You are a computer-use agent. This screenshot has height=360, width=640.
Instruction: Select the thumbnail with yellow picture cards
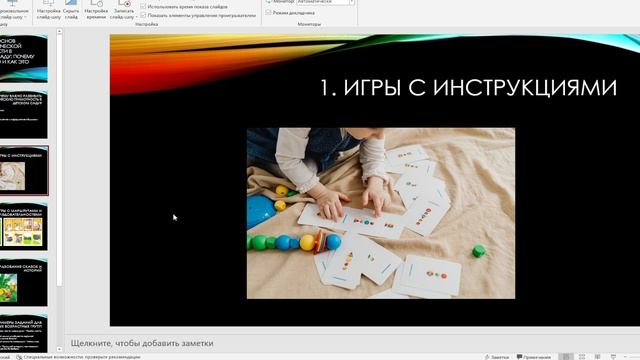pos(24,226)
